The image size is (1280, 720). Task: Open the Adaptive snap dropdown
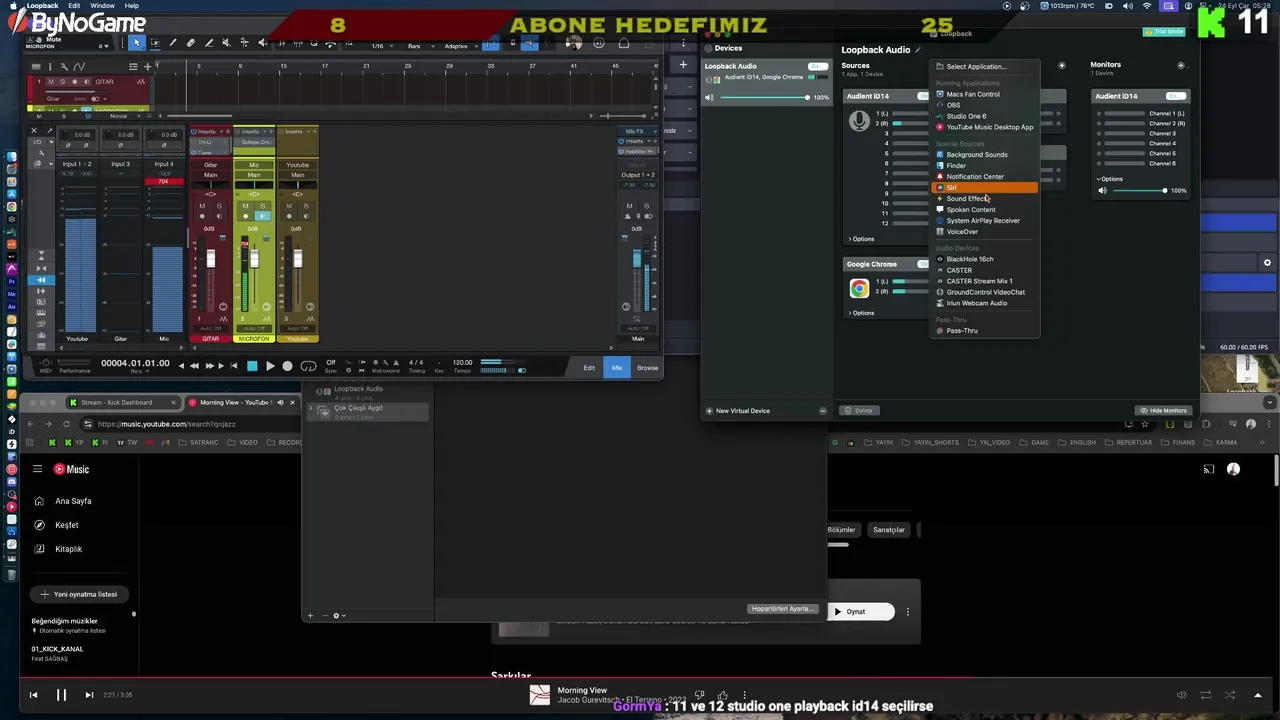pyautogui.click(x=459, y=46)
